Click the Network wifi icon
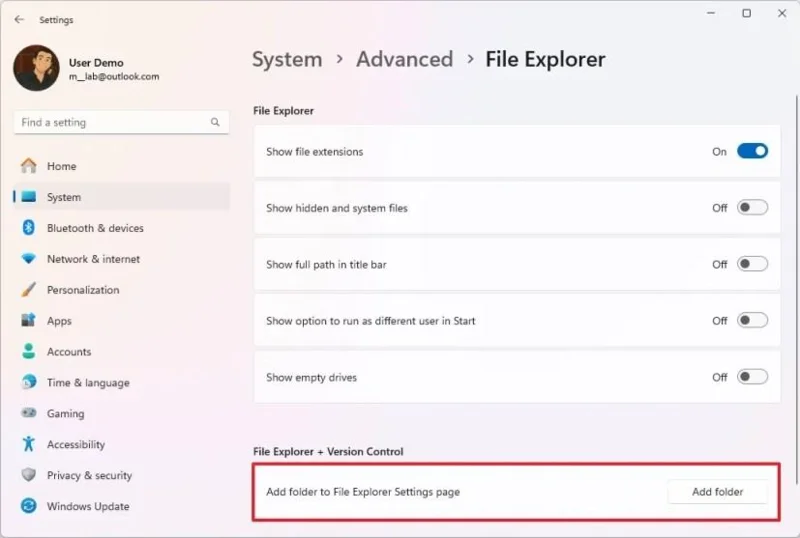This screenshot has width=800, height=538. [29, 259]
